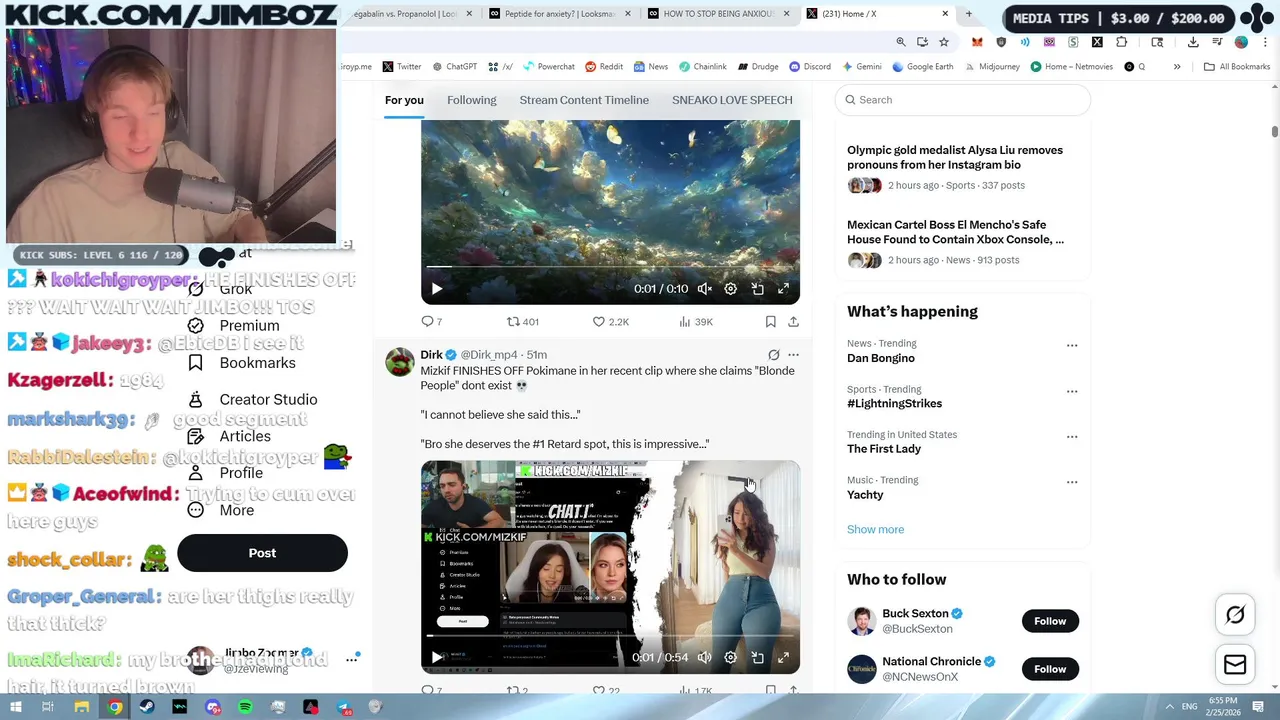
Task: Open Dirk's profile avatar
Action: (x=400, y=362)
